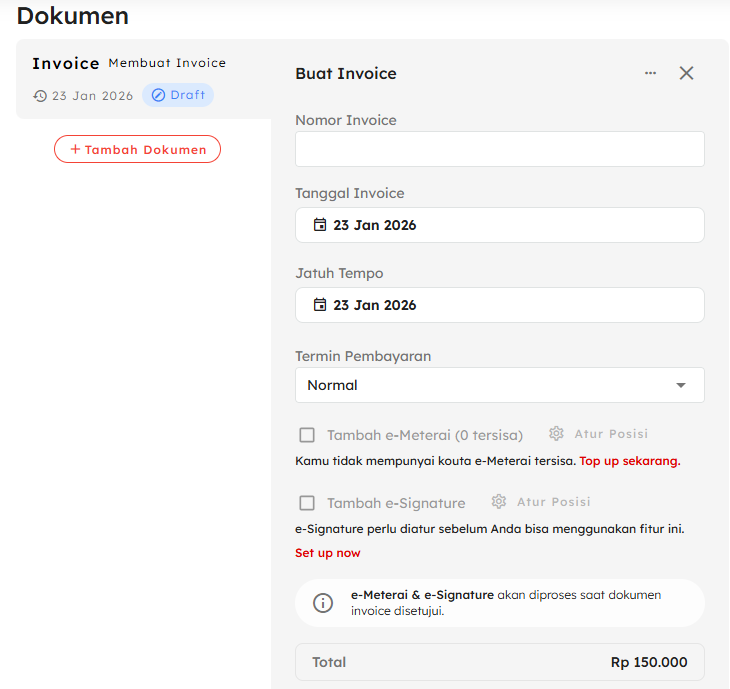The image size is (730, 689).
Task: Click the calendar icon in Tanggal Invoice
Action: 320,225
